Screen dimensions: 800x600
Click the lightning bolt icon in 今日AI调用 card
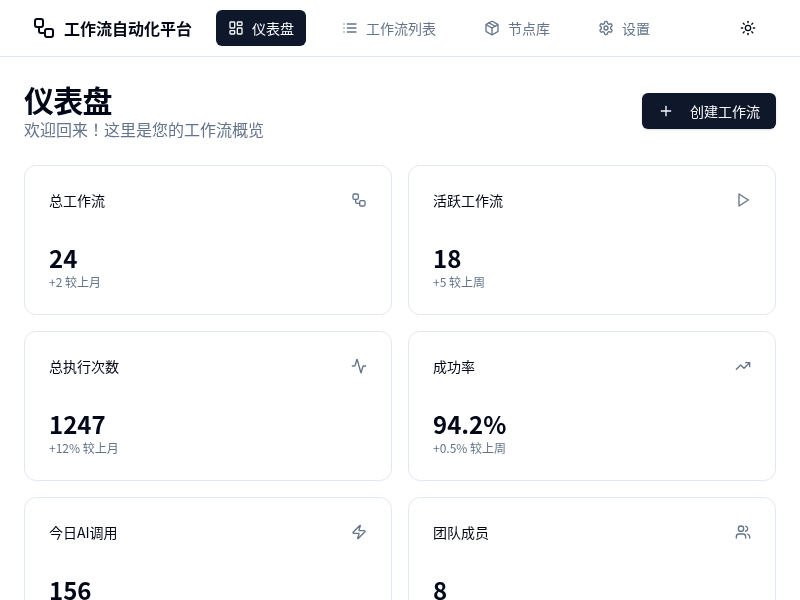coord(359,532)
